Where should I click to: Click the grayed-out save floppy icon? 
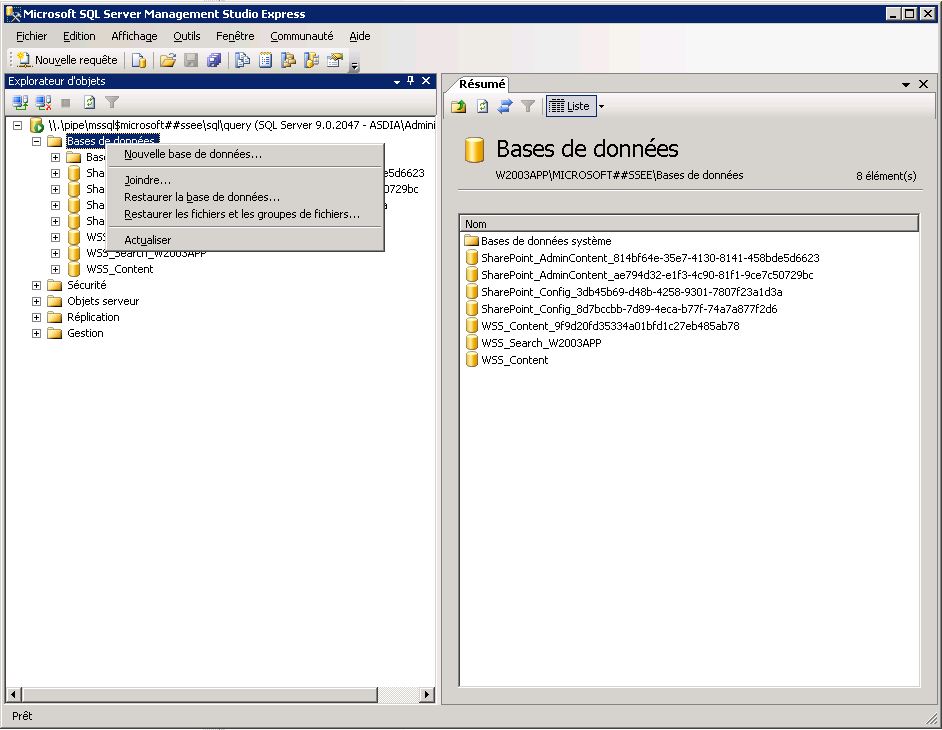coord(191,60)
